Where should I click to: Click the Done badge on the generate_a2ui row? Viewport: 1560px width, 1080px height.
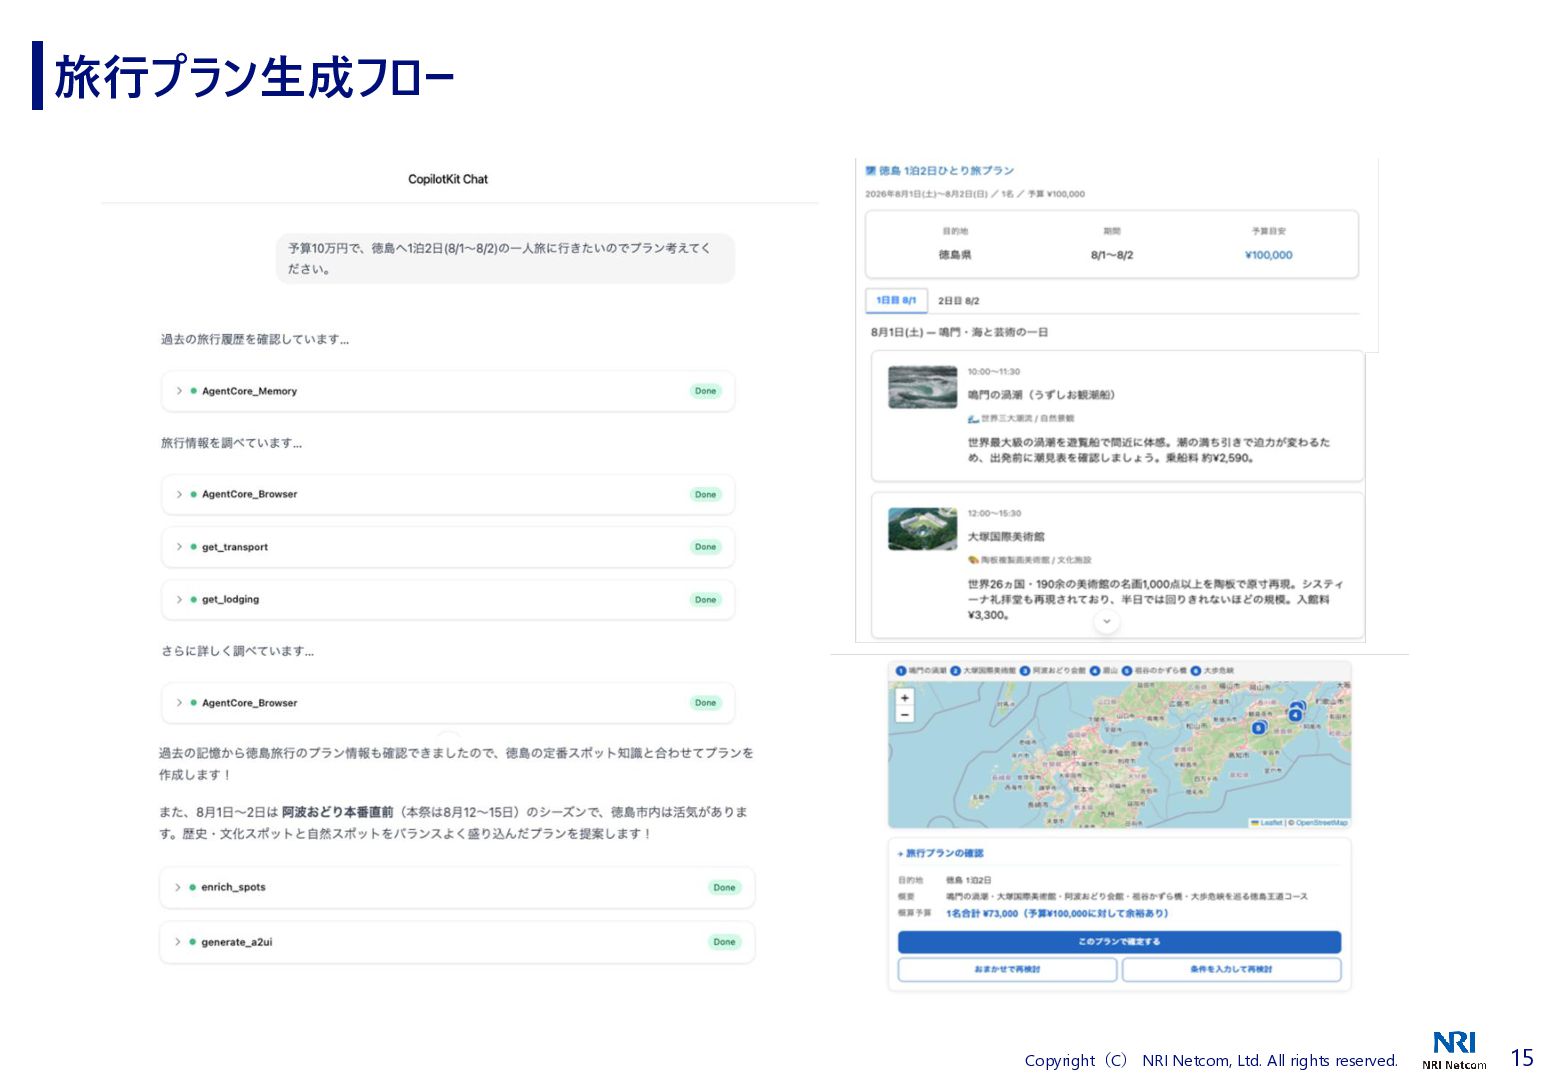coord(725,942)
